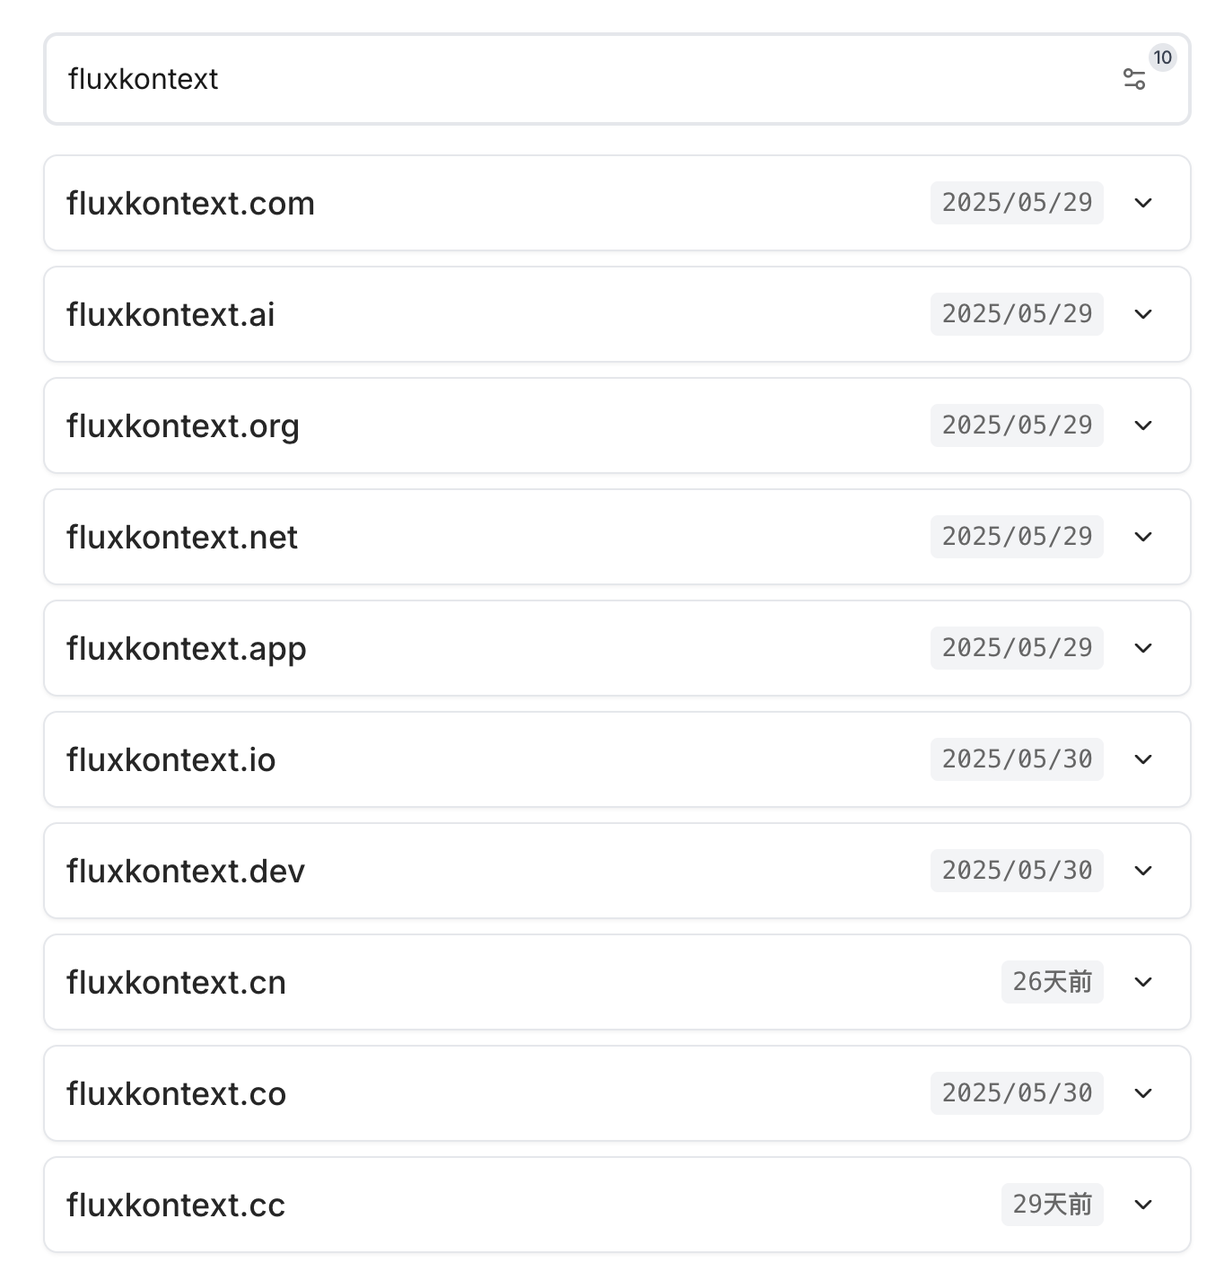This screenshot has width=1224, height=1280.
Task: Expand the fluxkontext.dev row chevron
Action: coord(1144,871)
